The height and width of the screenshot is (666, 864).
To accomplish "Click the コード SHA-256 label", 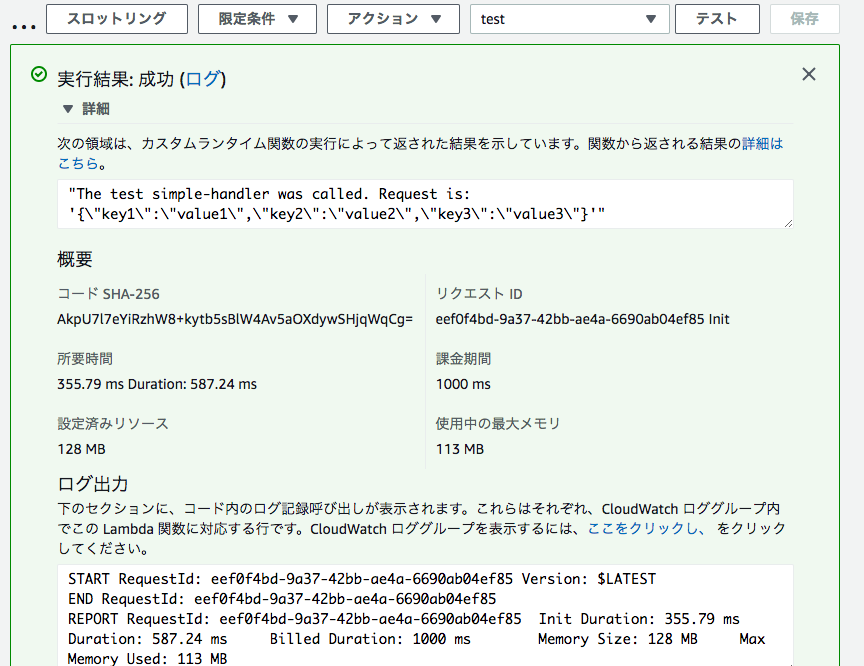I will point(109,294).
